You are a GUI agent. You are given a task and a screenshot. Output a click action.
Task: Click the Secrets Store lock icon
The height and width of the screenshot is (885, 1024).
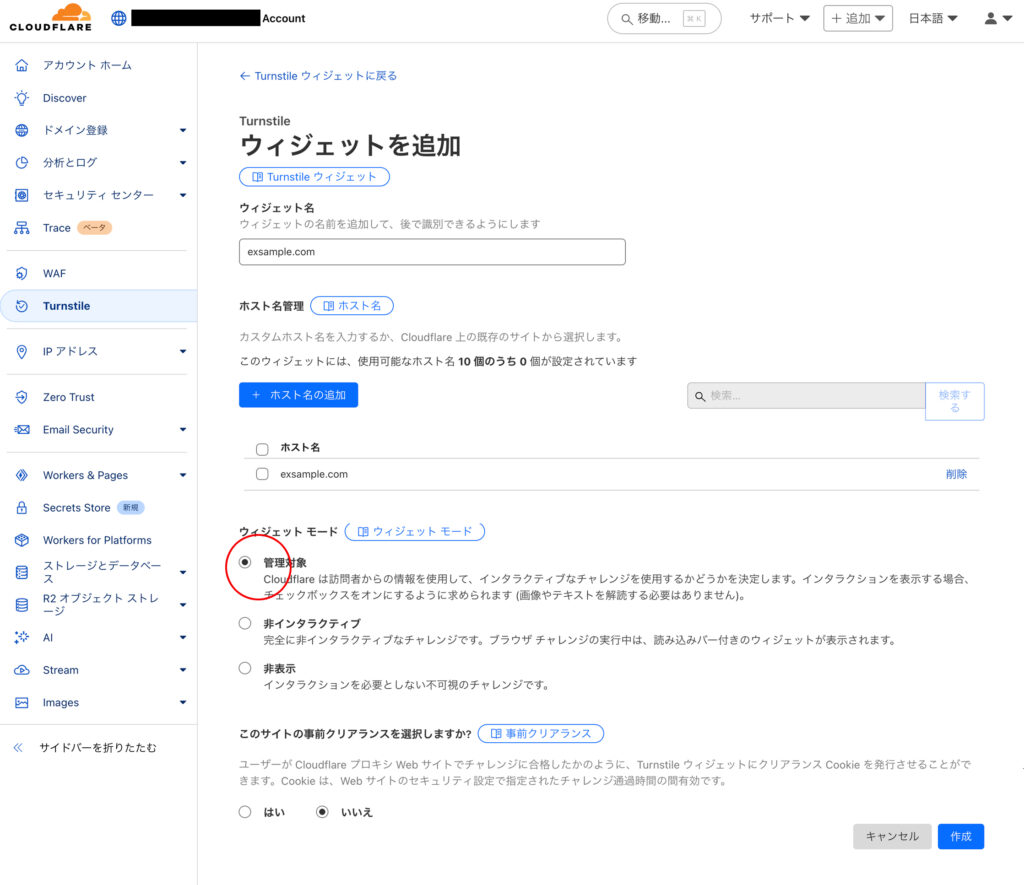[x=22, y=507]
